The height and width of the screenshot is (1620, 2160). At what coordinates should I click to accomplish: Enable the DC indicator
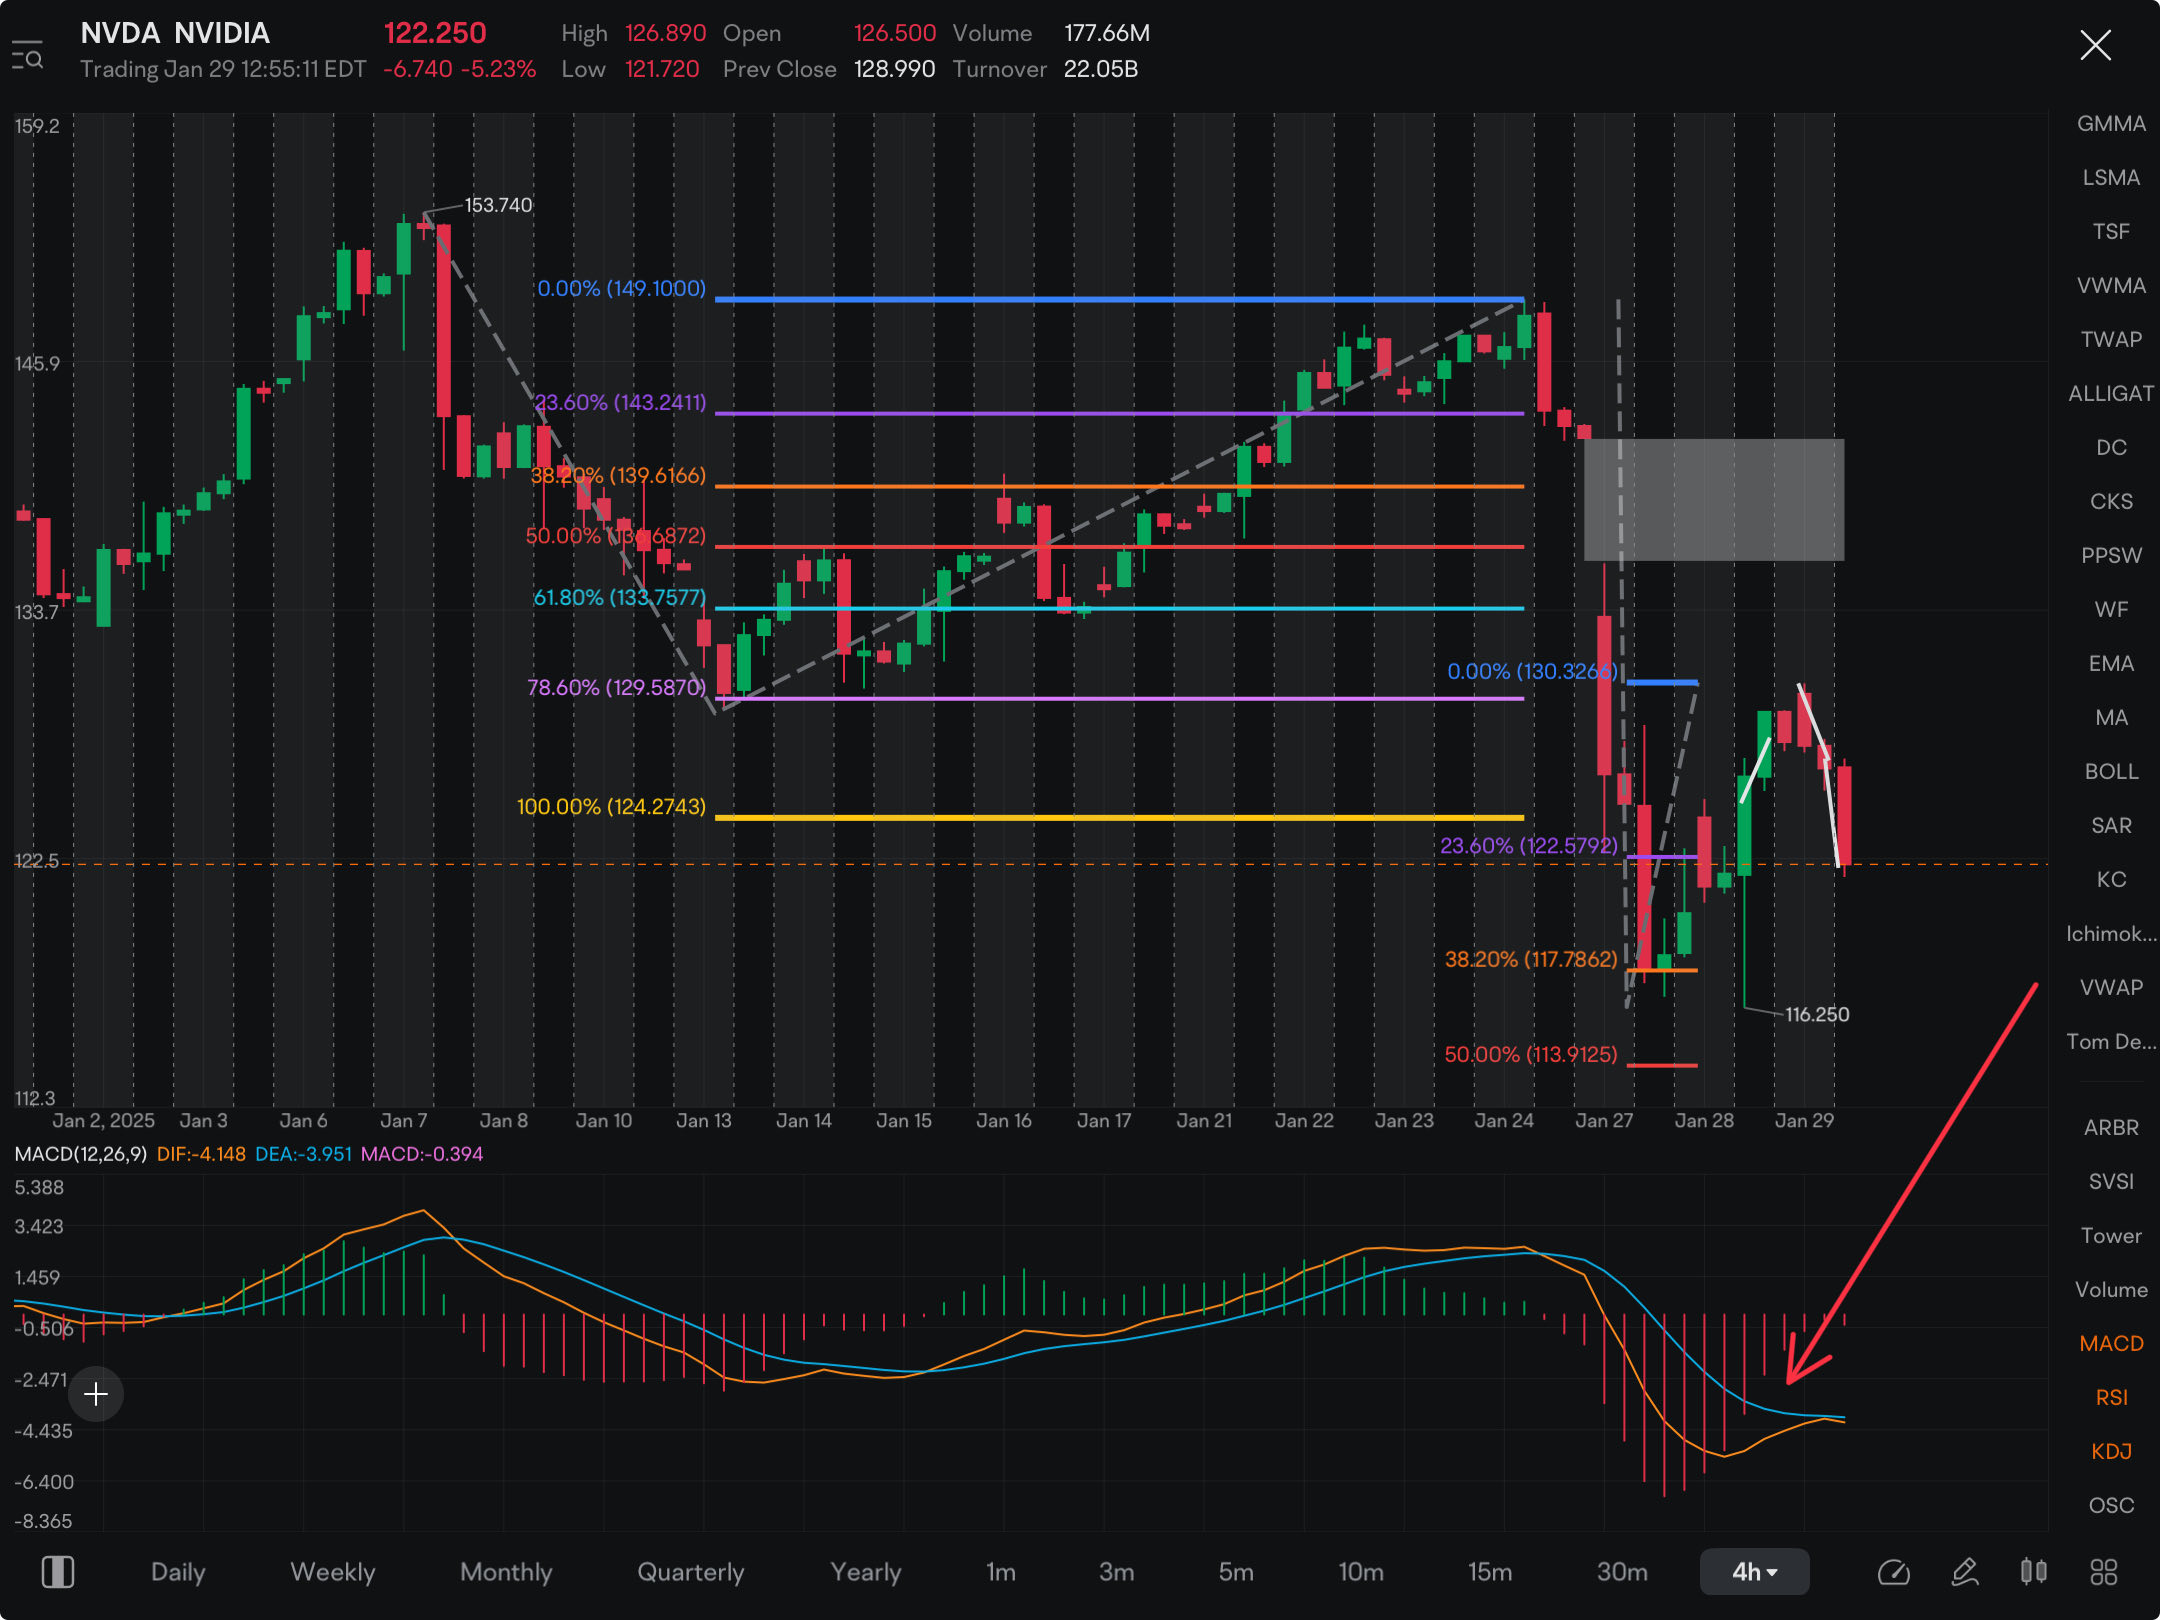point(2111,448)
